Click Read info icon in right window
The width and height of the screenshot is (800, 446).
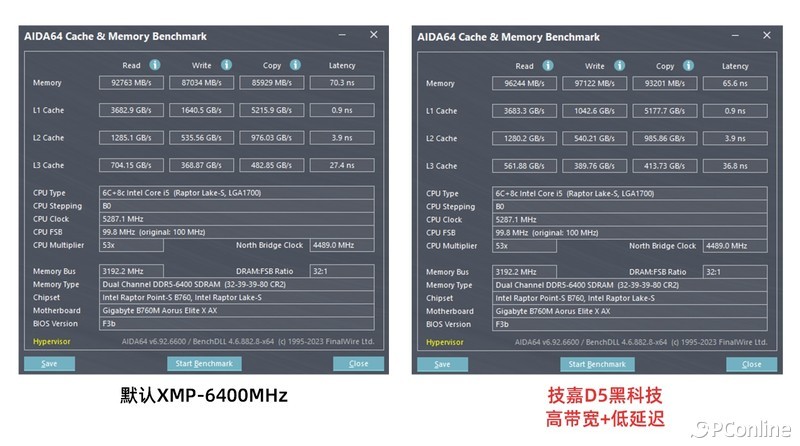coord(547,65)
